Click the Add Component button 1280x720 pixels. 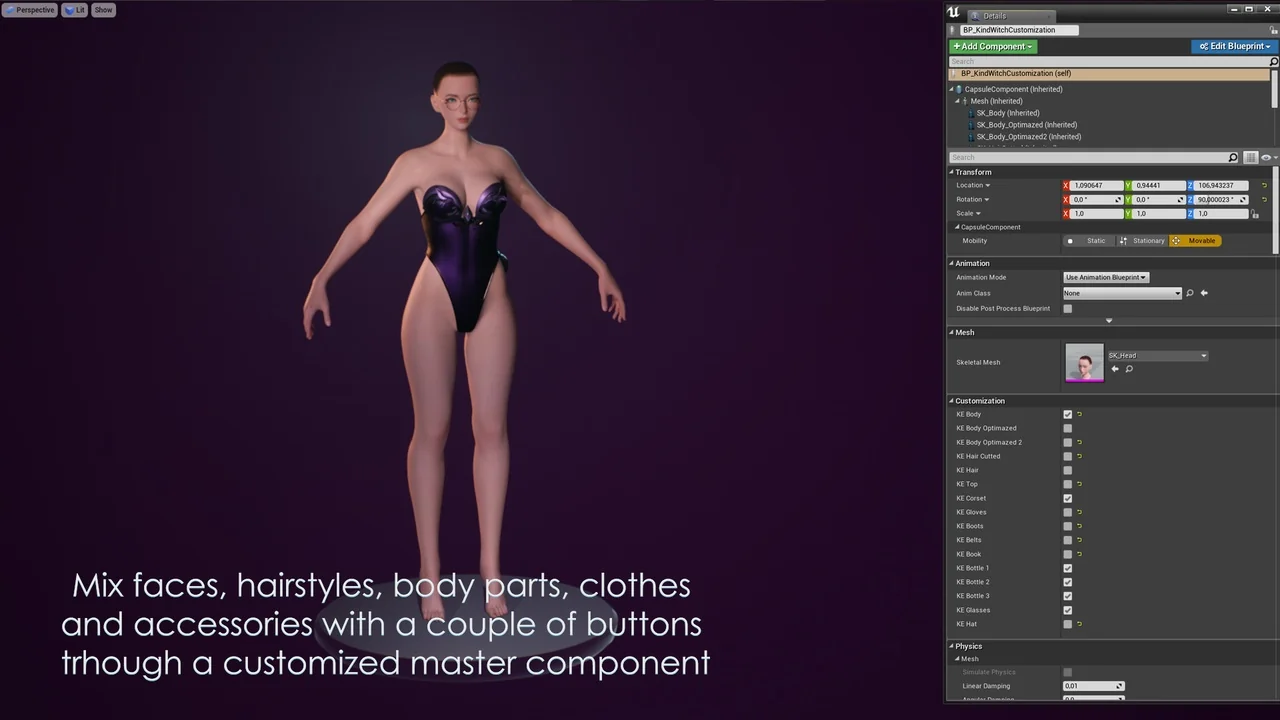pos(992,46)
